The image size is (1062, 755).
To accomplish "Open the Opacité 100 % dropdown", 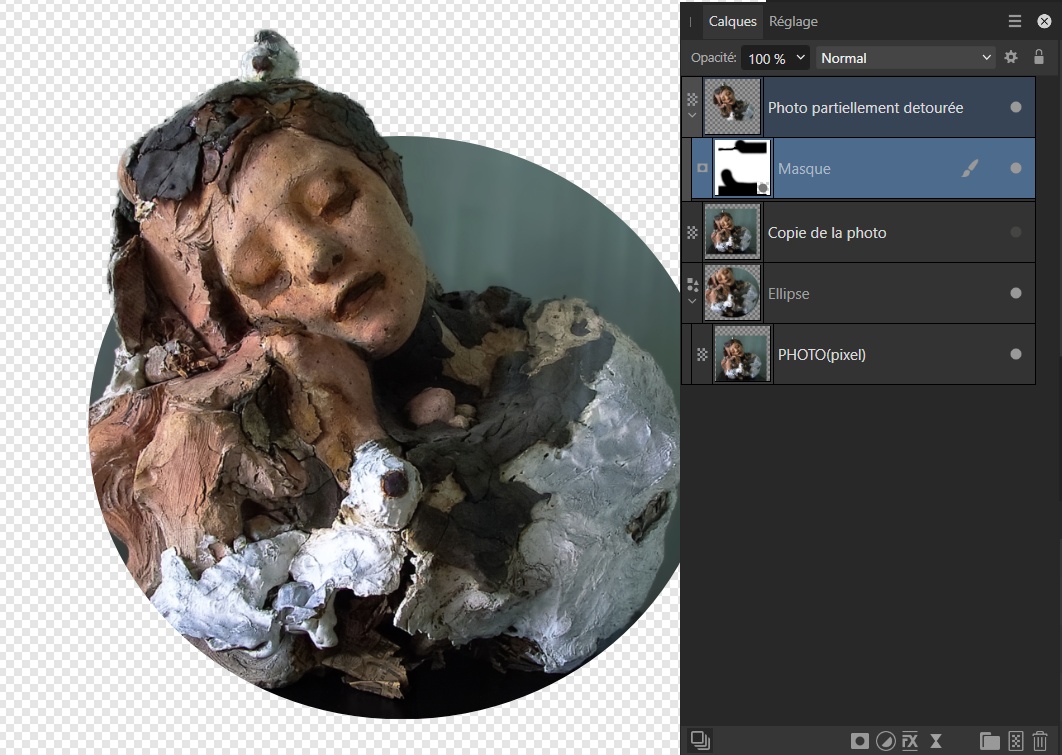I will tap(775, 58).
